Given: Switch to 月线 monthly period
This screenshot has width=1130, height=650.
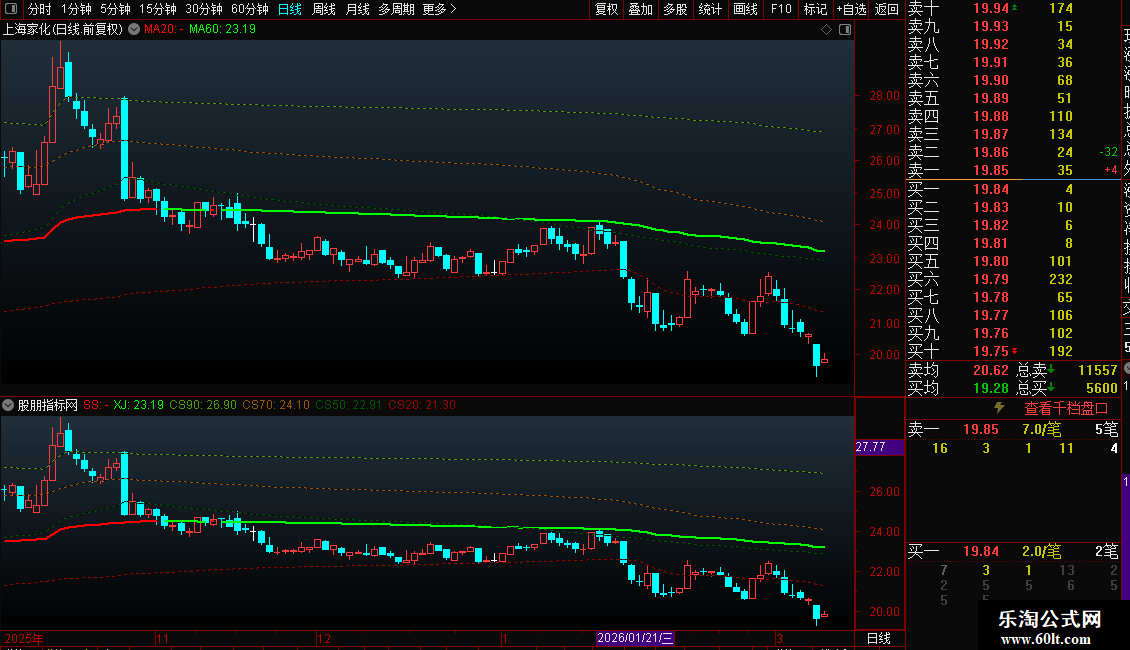Looking at the screenshot, I should click(x=357, y=10).
